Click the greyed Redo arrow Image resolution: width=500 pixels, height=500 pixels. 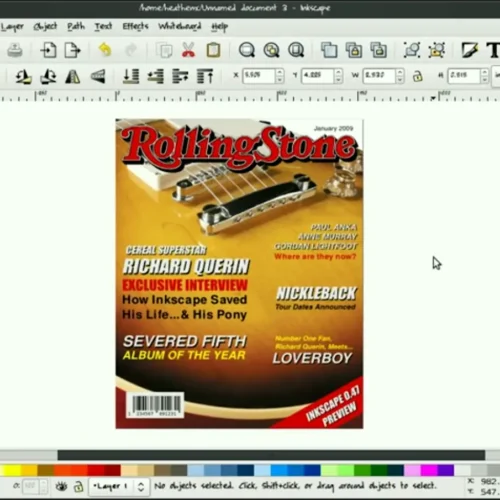130,50
